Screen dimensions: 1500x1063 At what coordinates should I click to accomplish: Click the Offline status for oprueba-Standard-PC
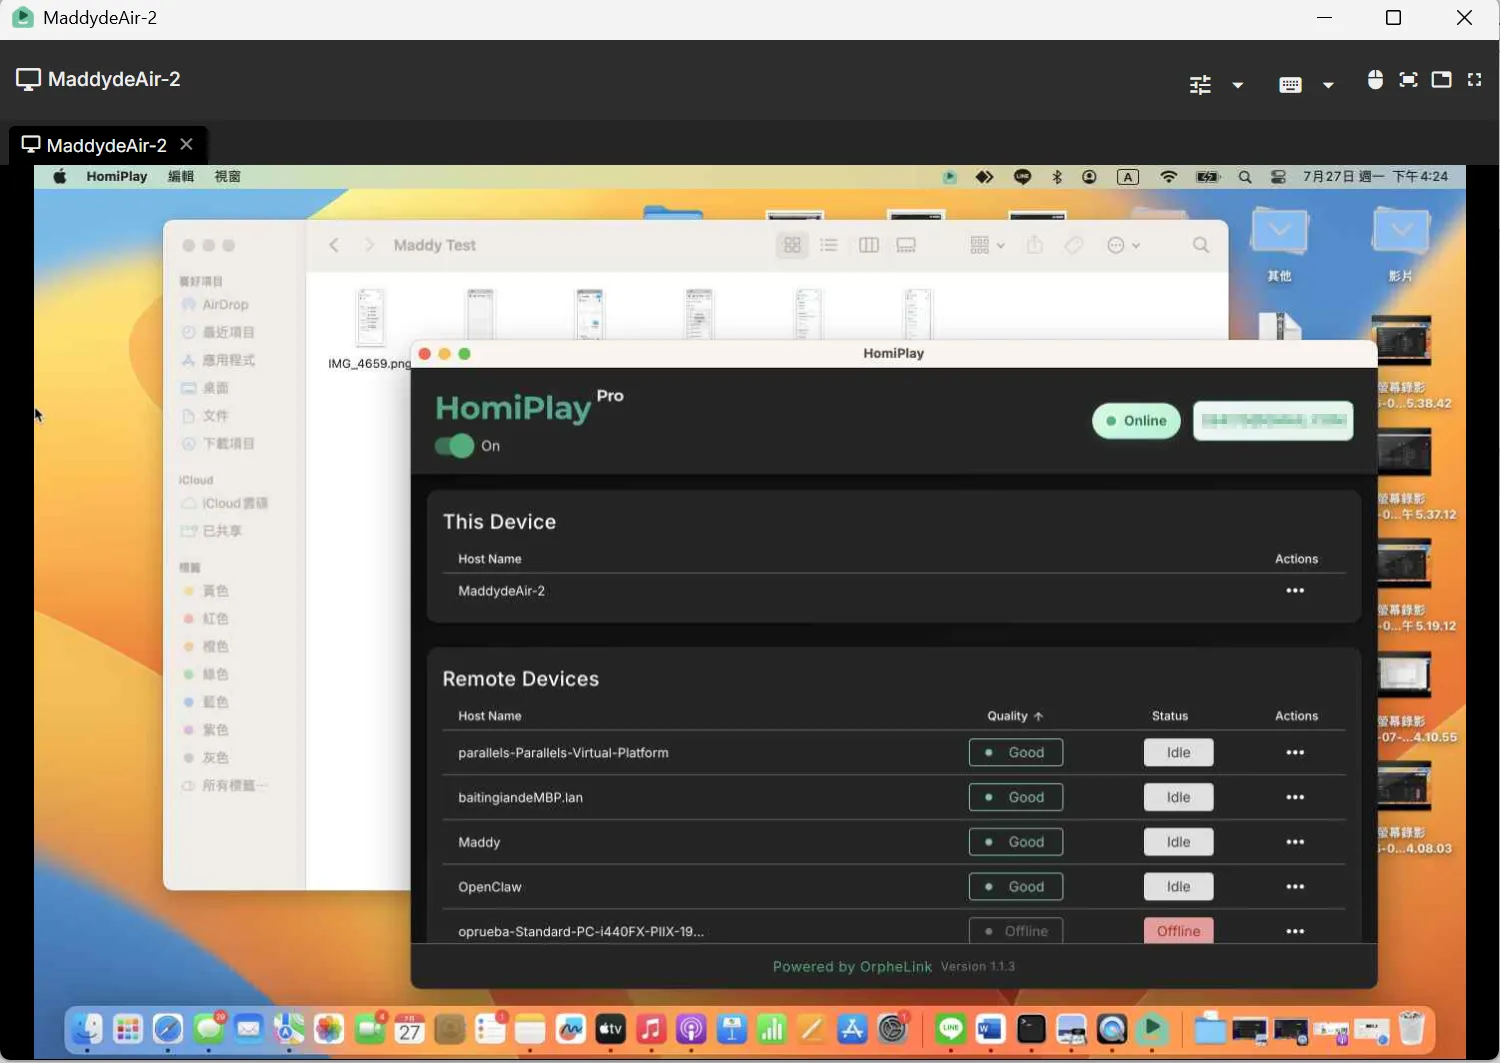coord(1178,931)
